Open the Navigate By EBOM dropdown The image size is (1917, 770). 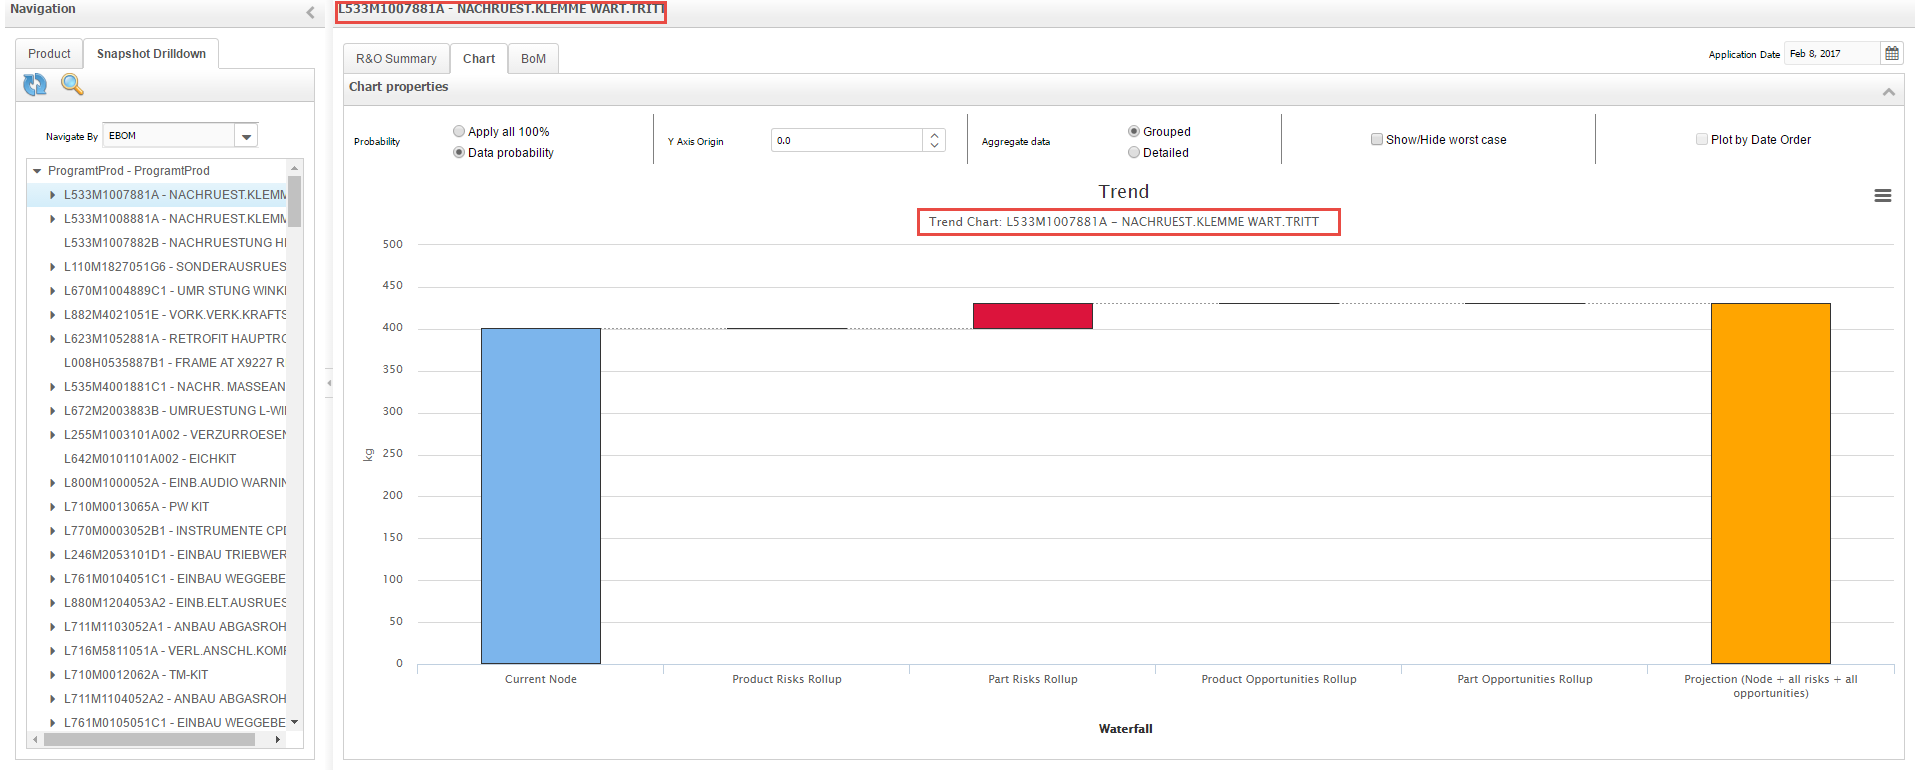(246, 136)
